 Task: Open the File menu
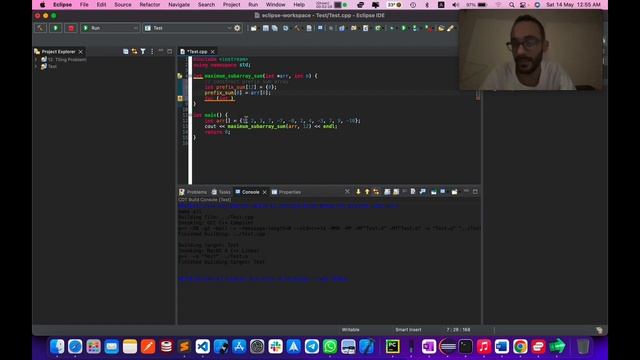pyautogui.click(x=84, y=4)
